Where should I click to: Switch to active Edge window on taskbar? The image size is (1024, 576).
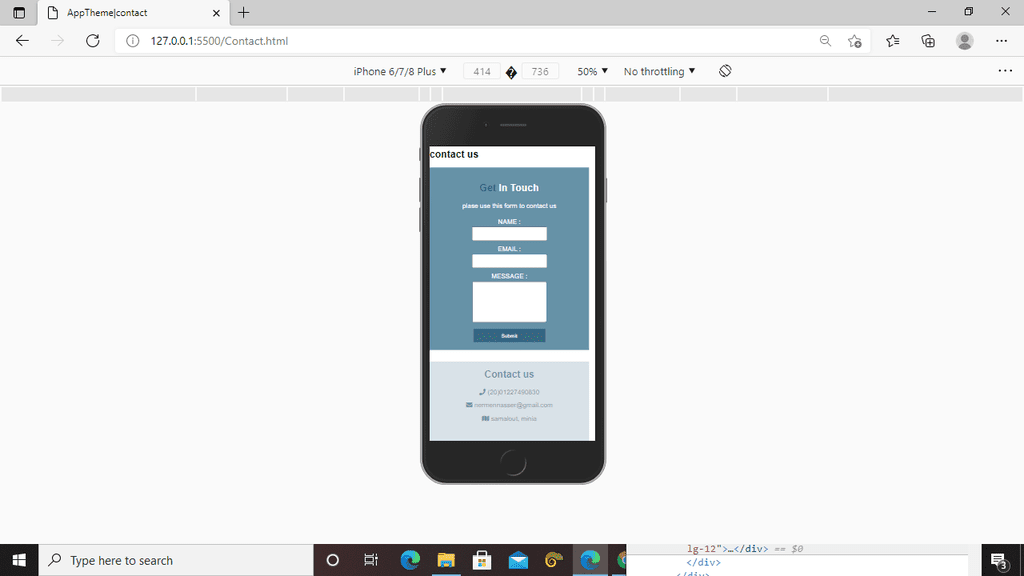coord(590,560)
